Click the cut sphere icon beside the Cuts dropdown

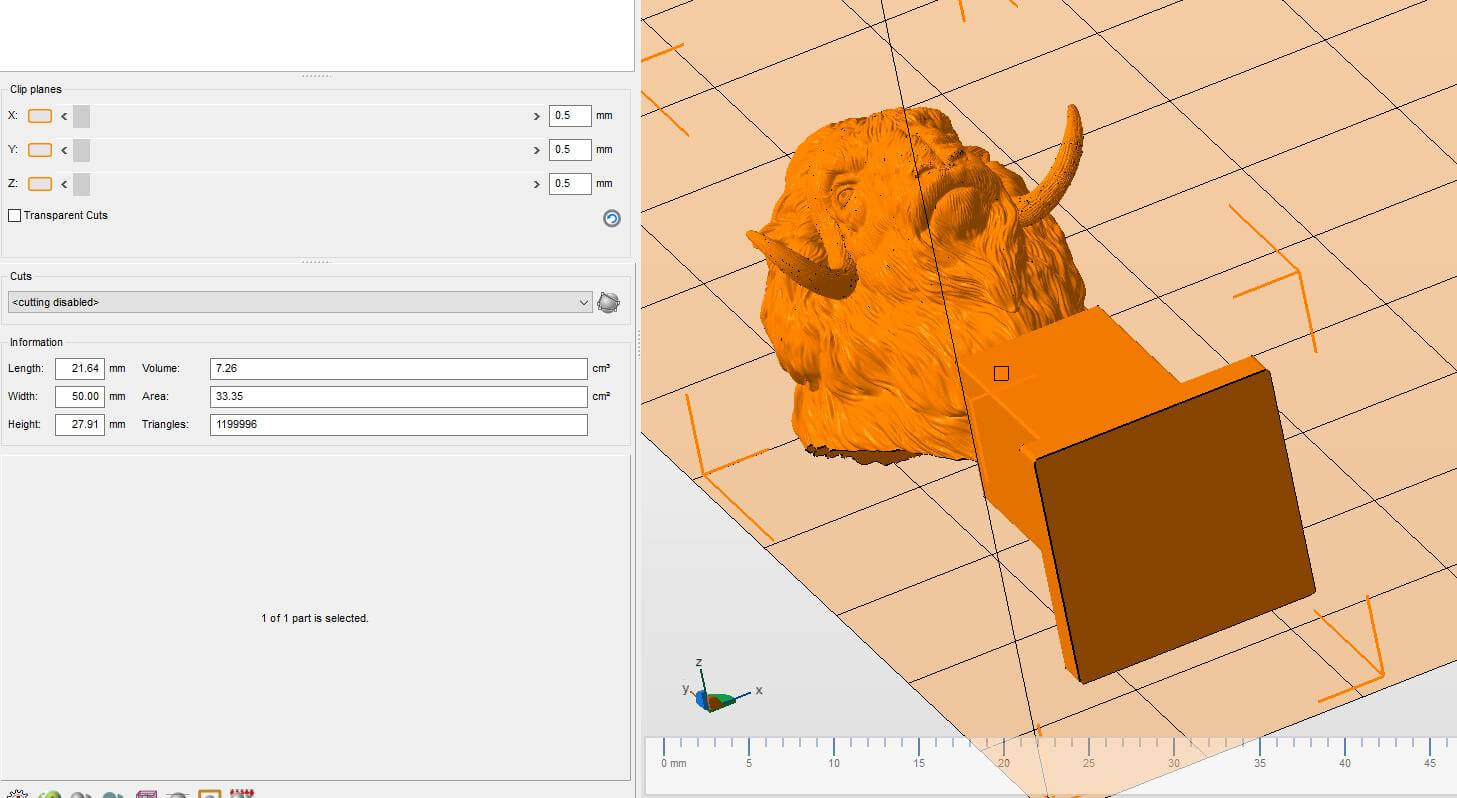click(608, 302)
